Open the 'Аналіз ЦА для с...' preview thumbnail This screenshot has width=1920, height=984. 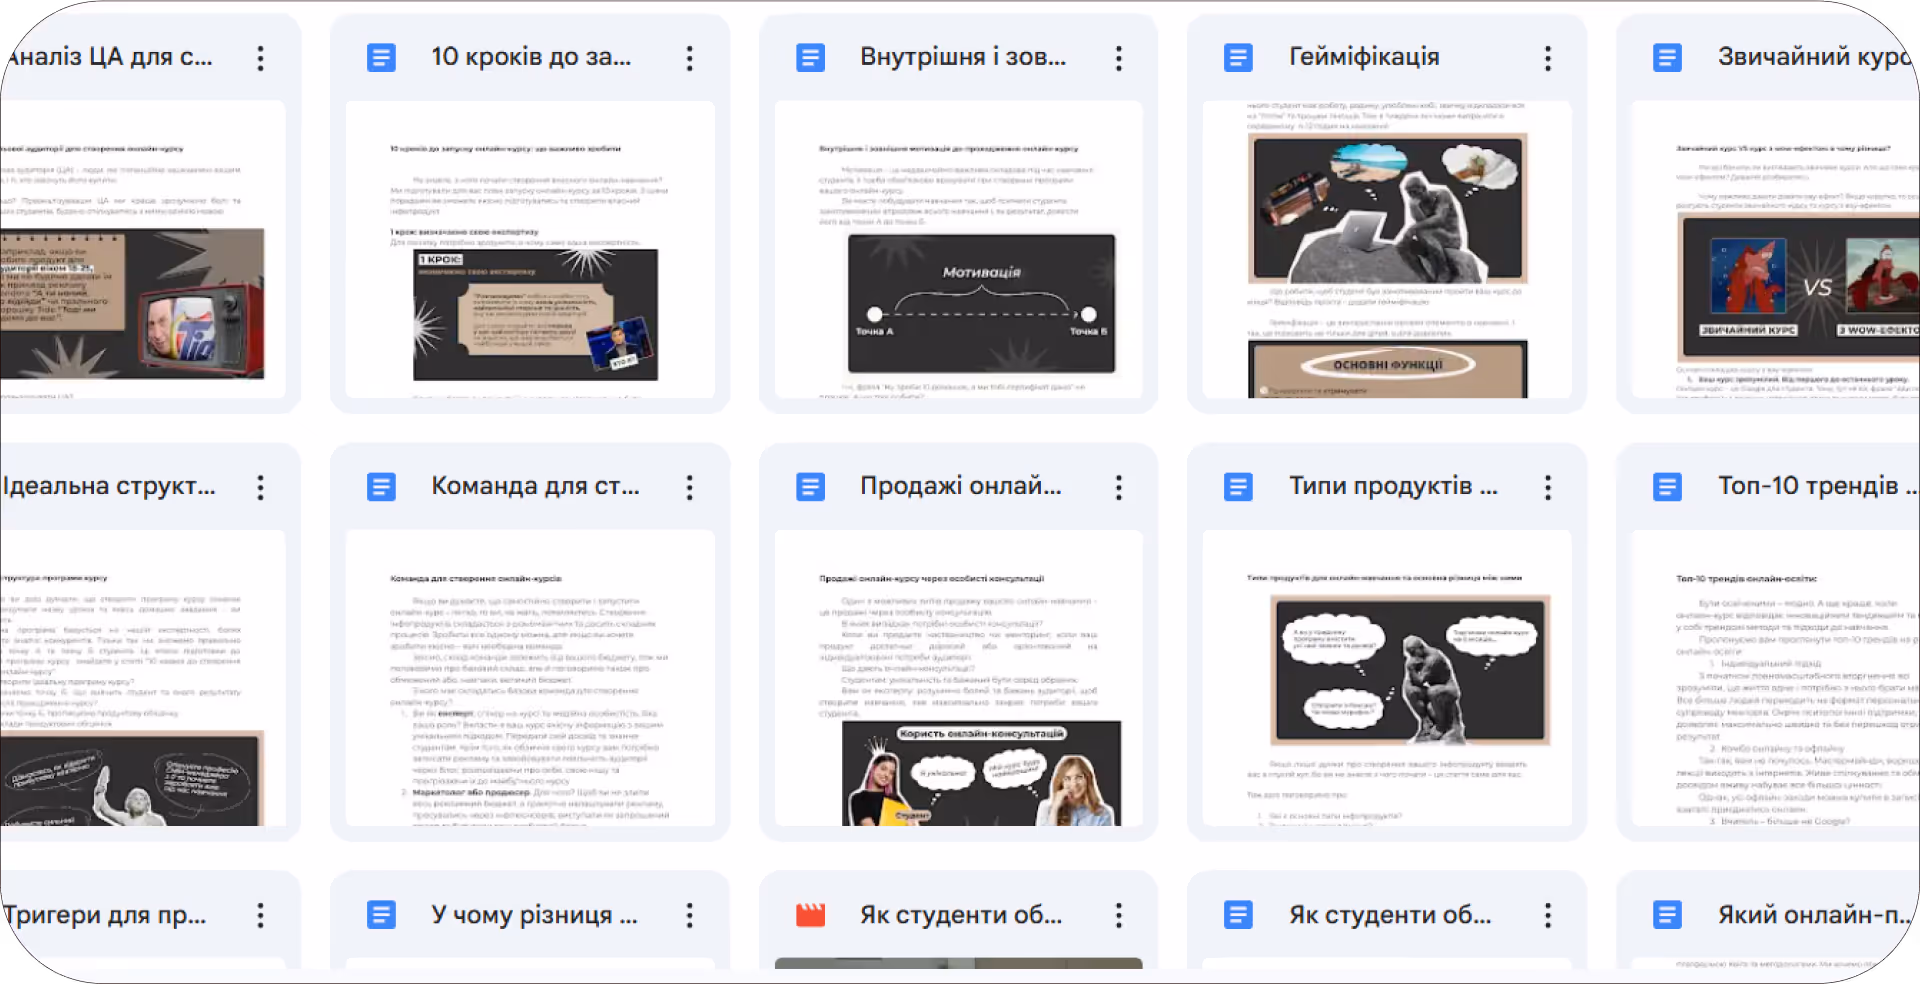pos(142,249)
